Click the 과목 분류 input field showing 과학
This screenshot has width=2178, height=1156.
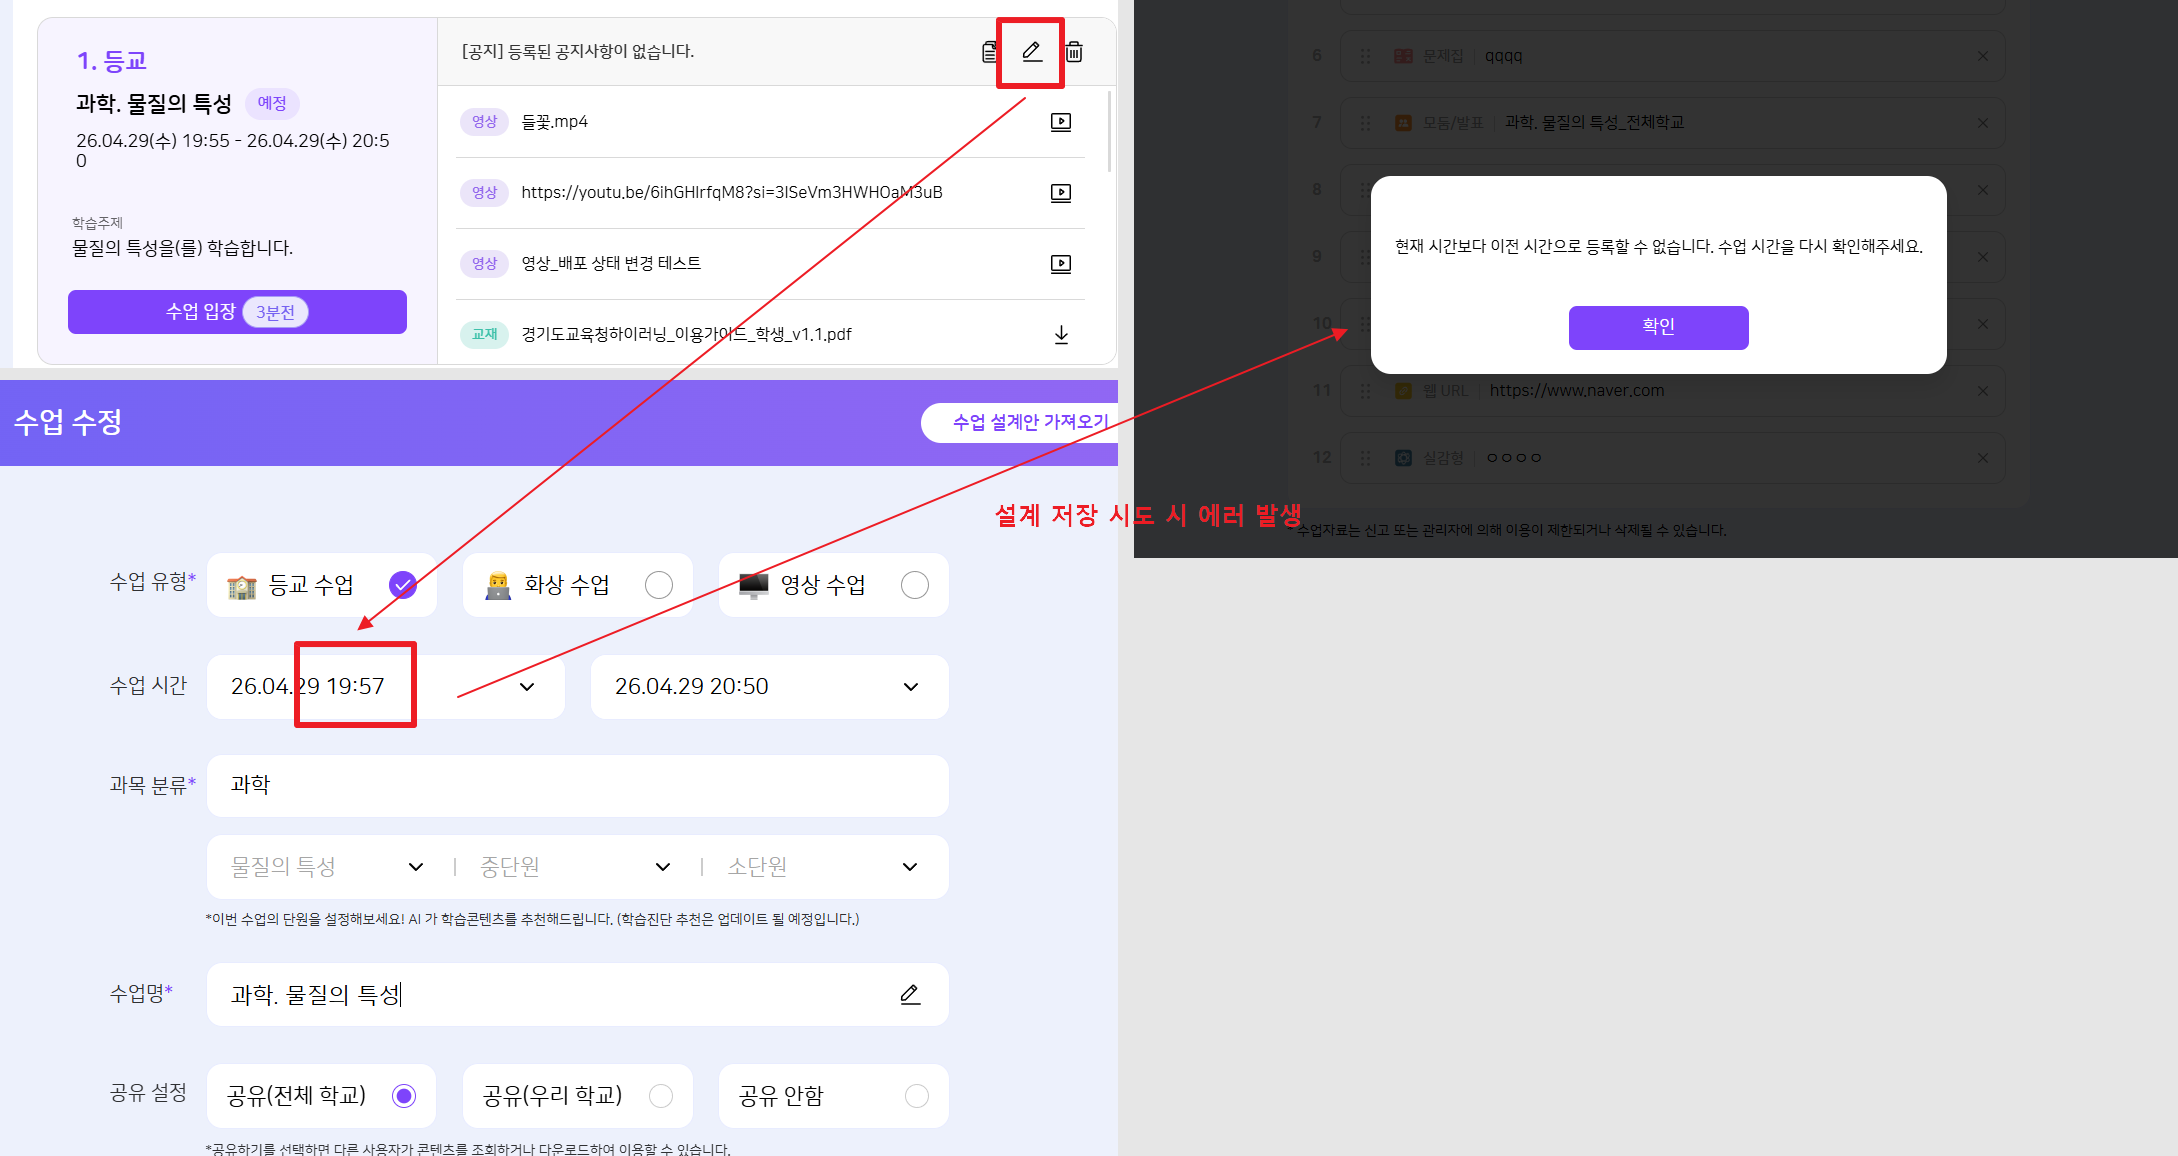(577, 786)
